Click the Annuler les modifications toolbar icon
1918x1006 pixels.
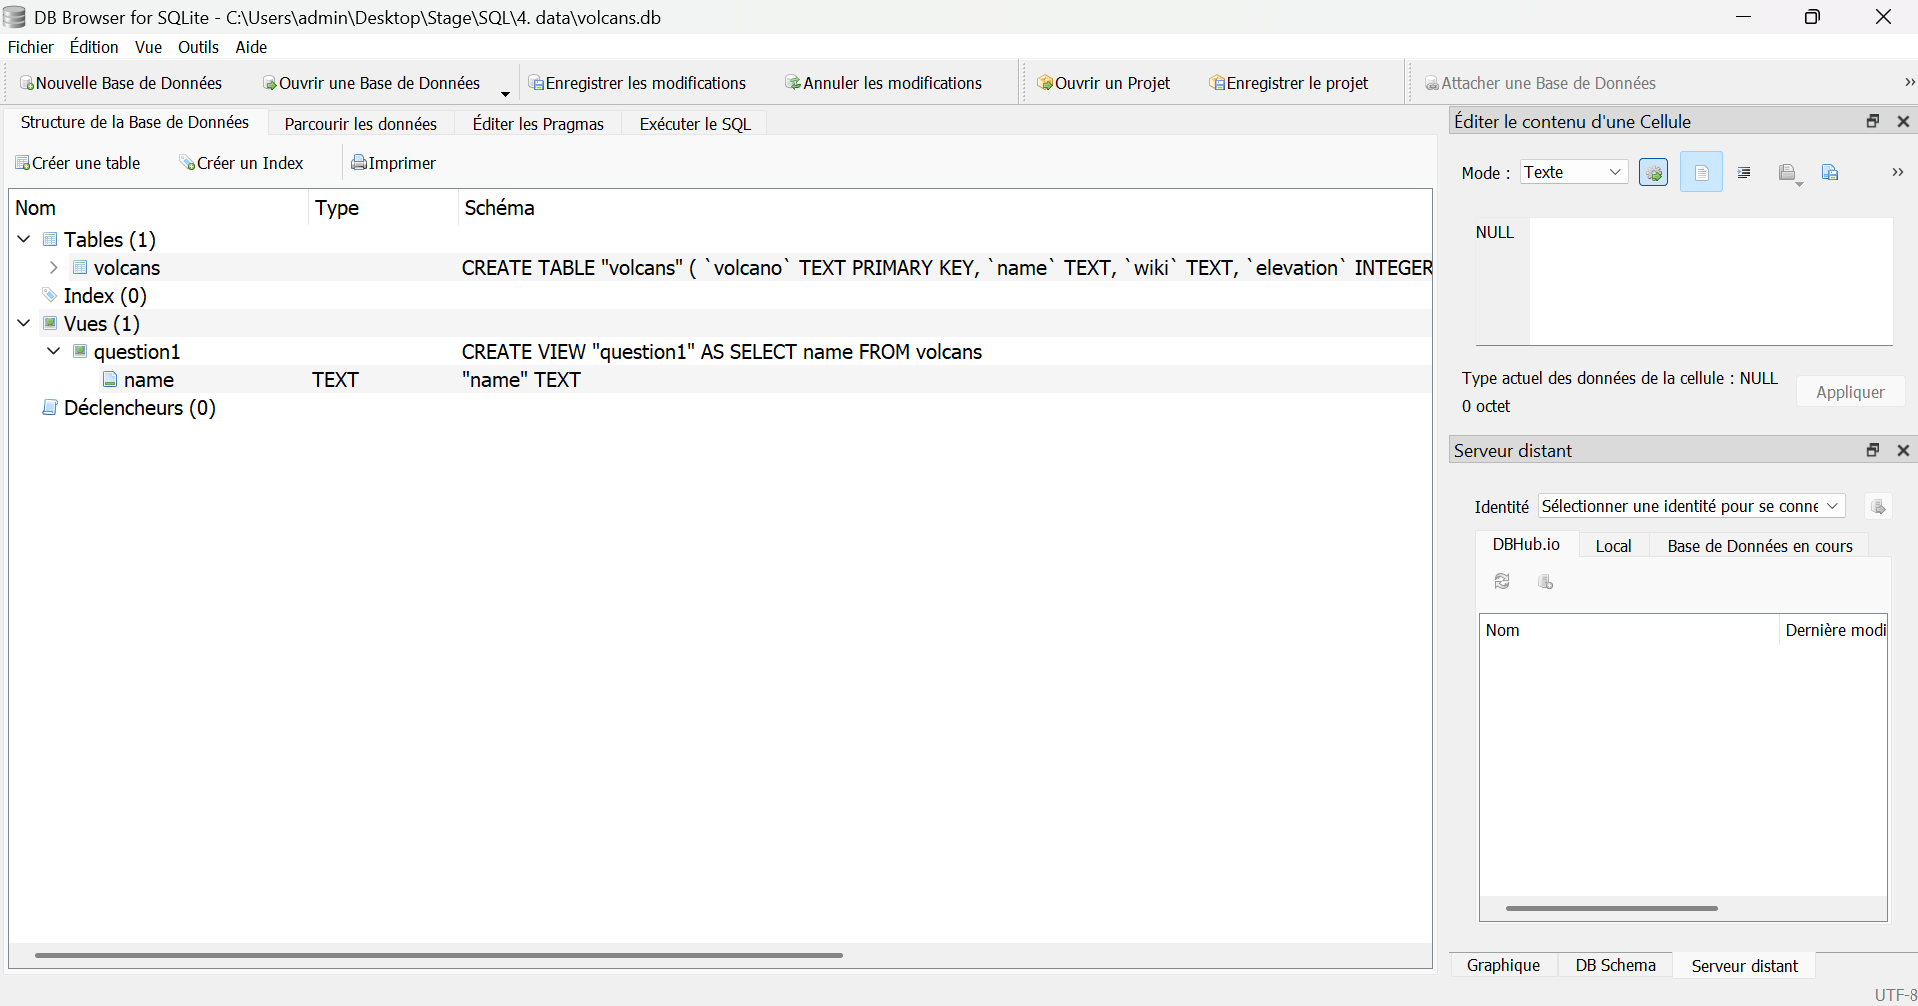[793, 82]
